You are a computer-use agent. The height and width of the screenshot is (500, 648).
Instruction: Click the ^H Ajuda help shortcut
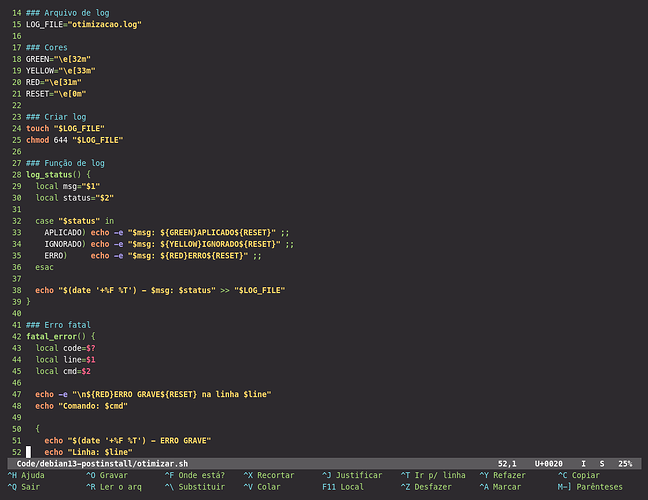click(x=28, y=475)
